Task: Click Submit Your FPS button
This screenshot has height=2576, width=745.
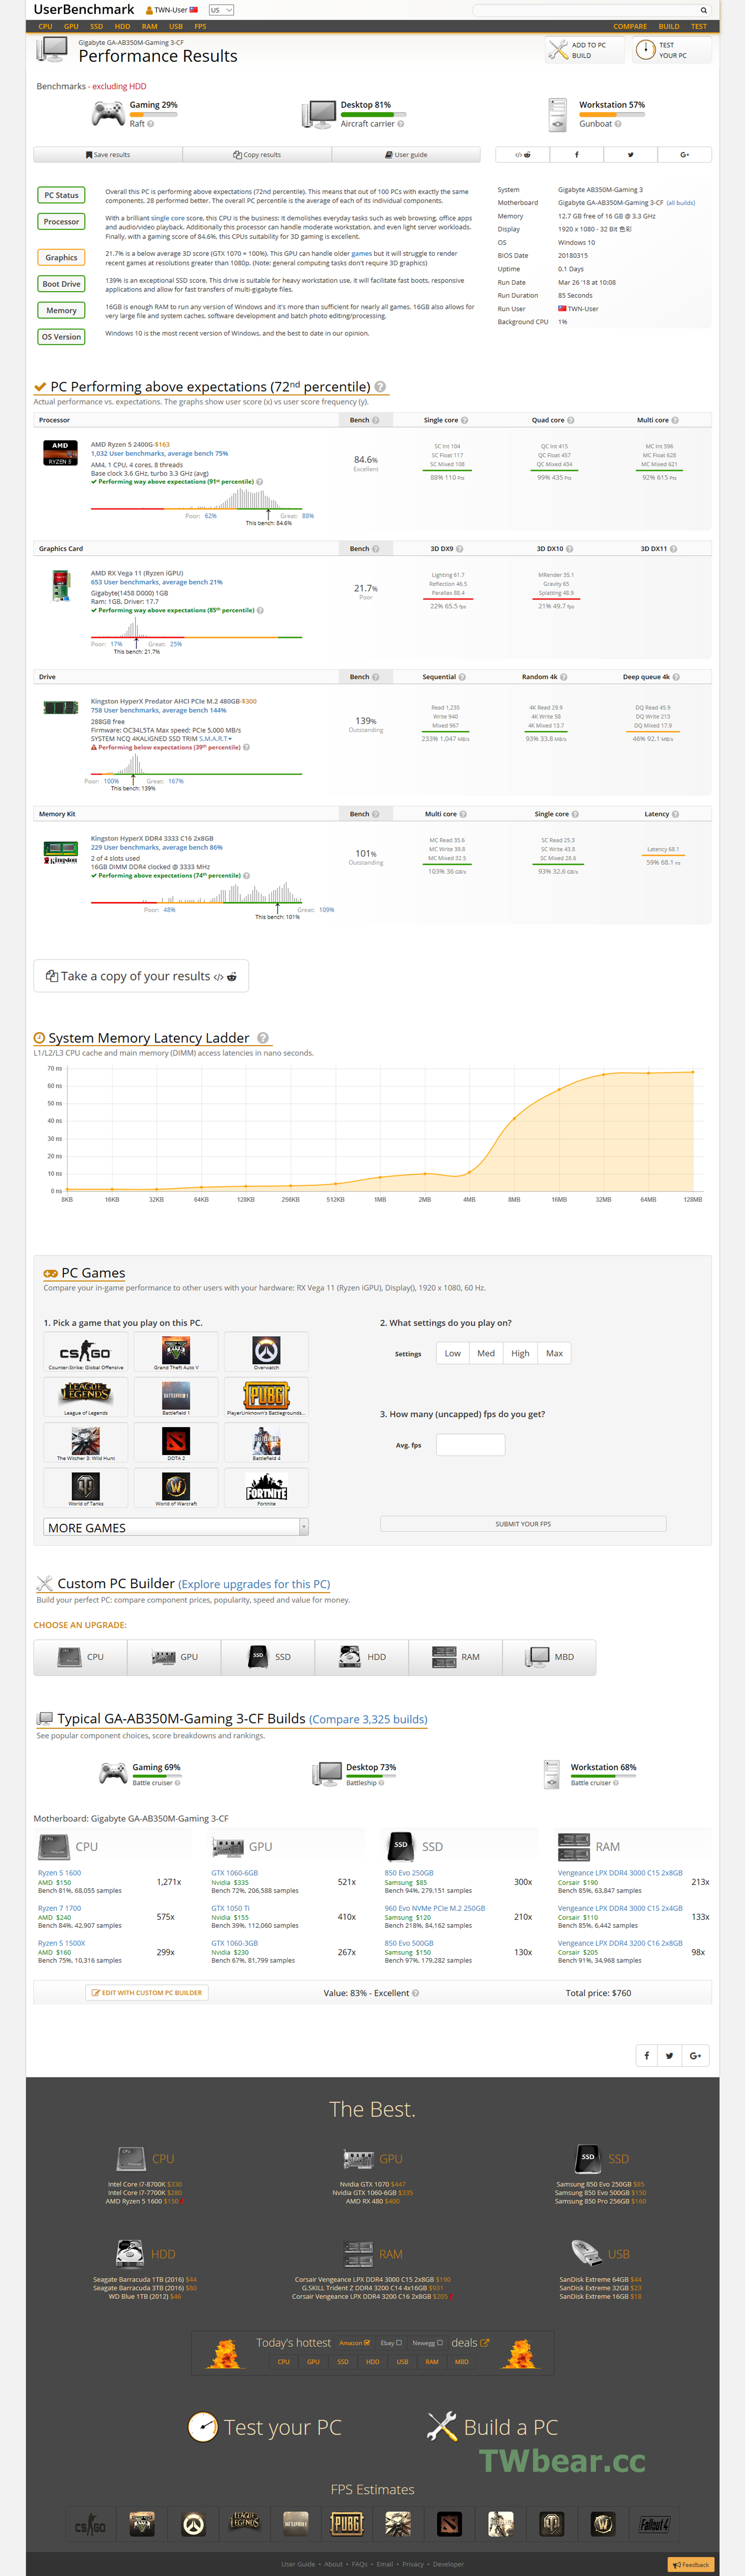Action: [523, 1524]
